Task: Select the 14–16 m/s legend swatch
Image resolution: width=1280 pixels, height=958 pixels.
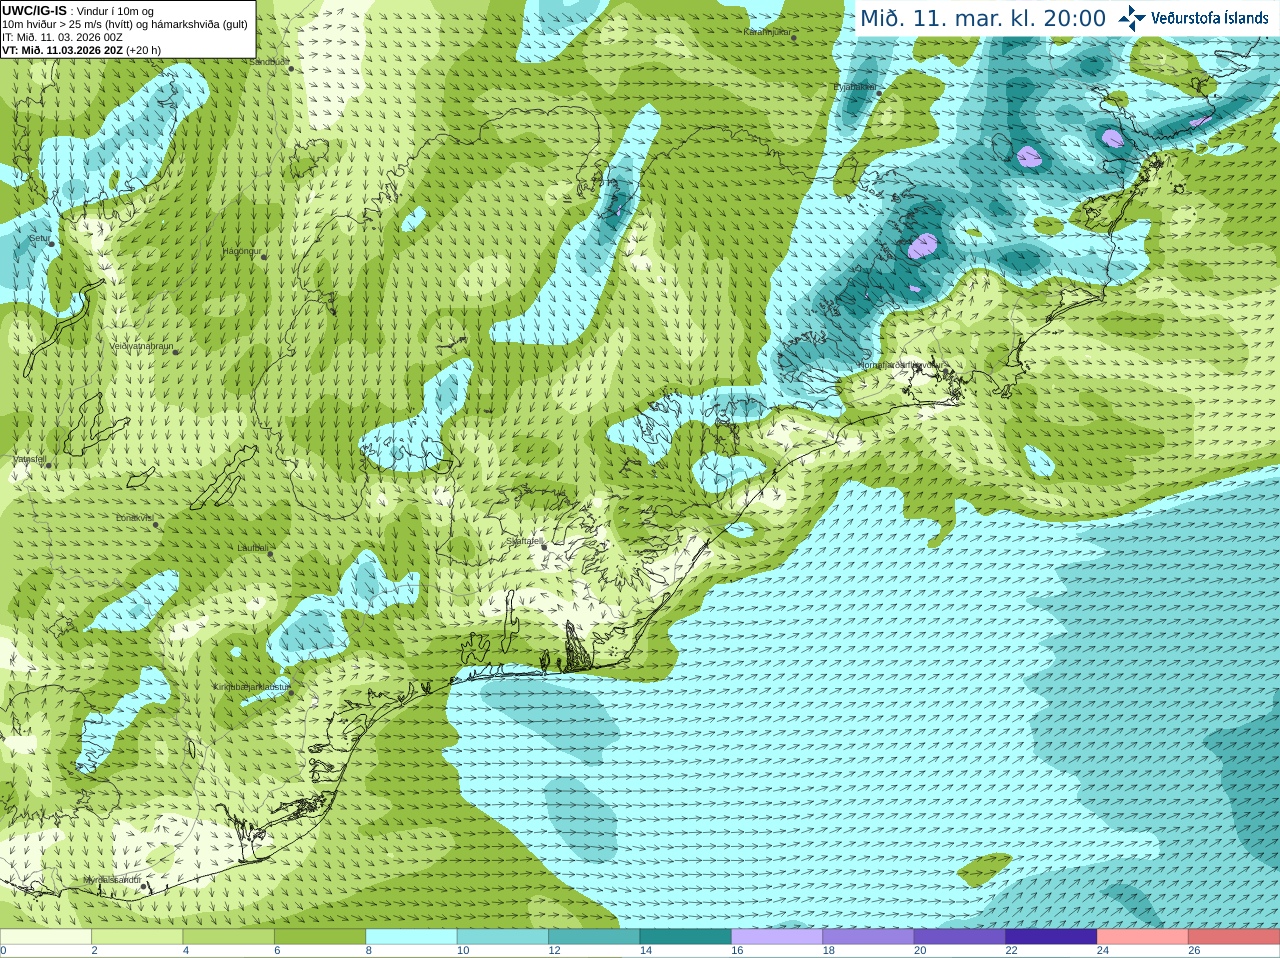Action: 686,937
